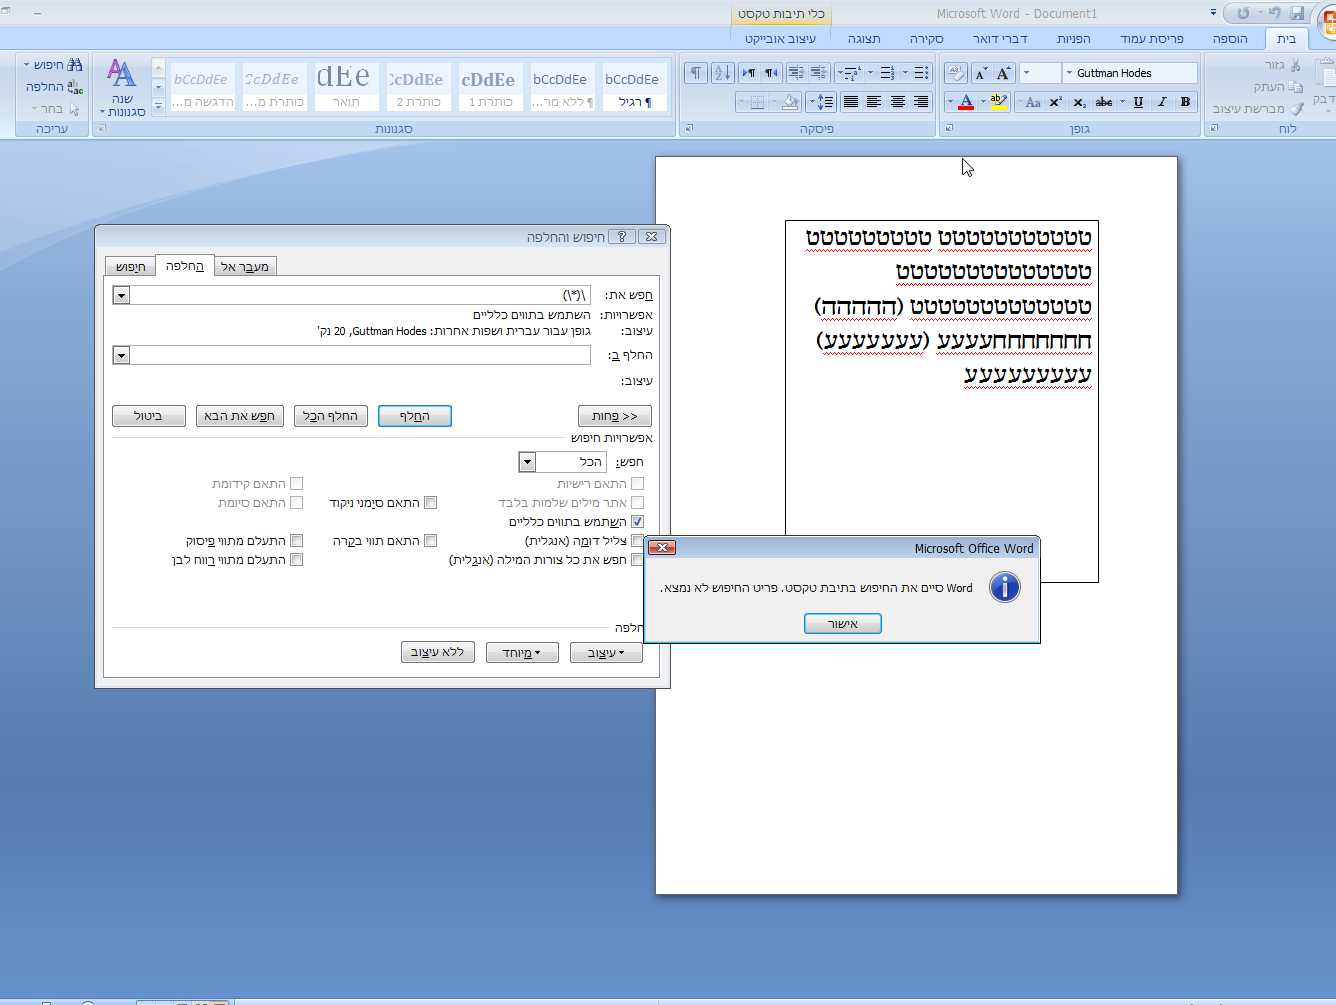This screenshot has height=1005, width=1336.
Task: Apply Strikethrough formatting in the ribbon
Action: click(1104, 102)
